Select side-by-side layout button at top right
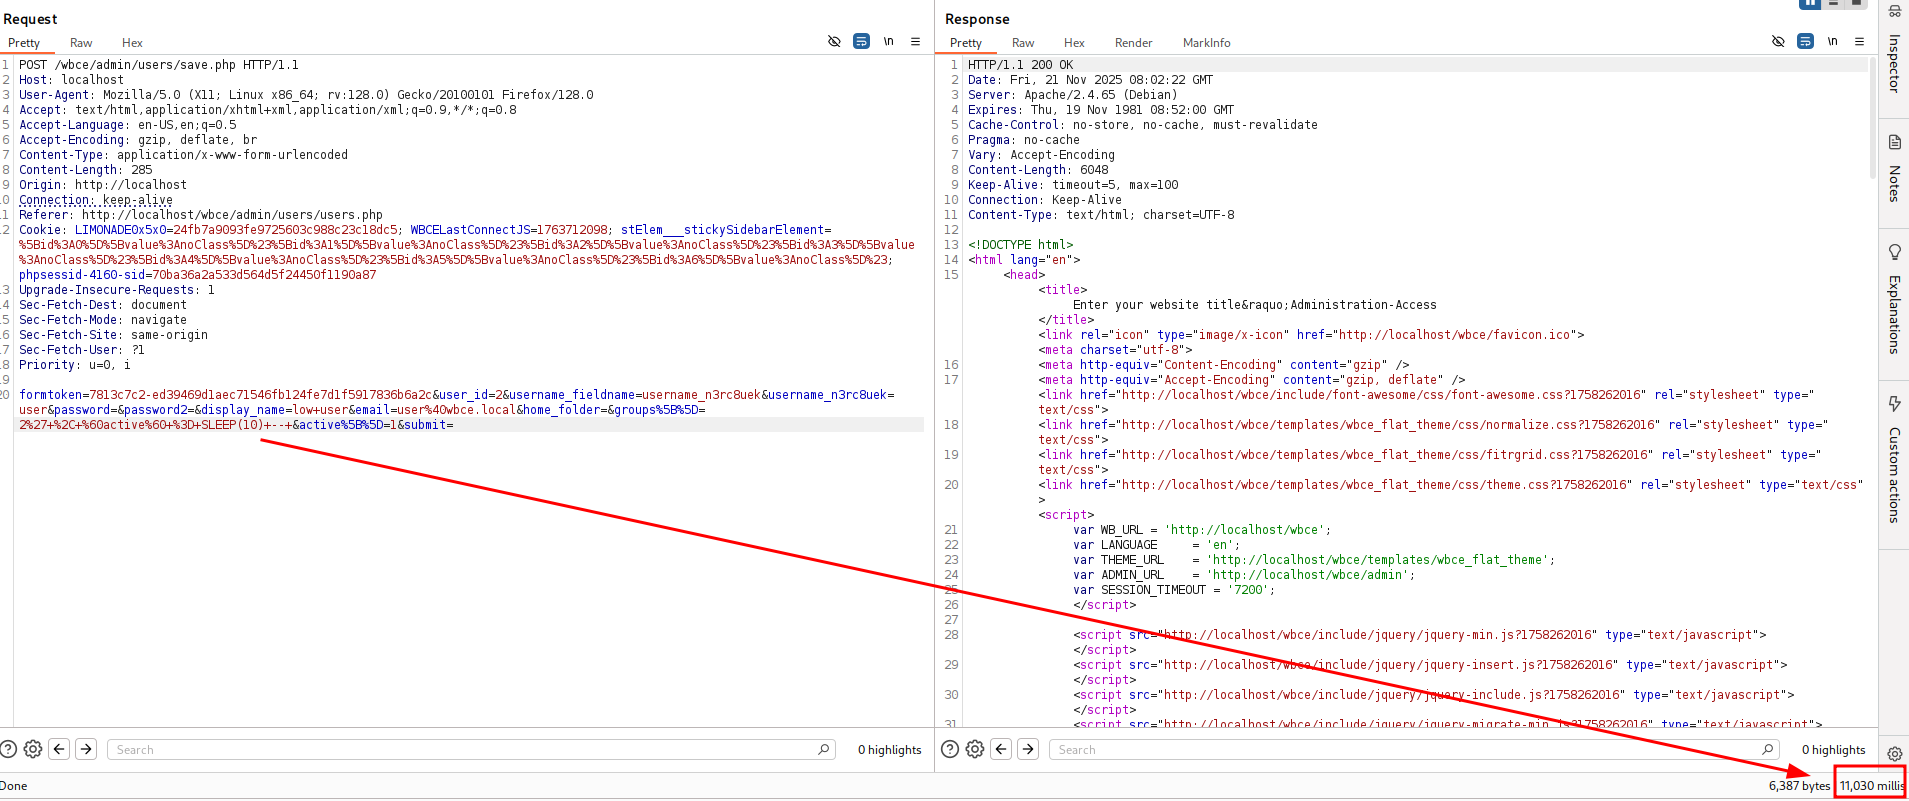 click(x=1810, y=3)
